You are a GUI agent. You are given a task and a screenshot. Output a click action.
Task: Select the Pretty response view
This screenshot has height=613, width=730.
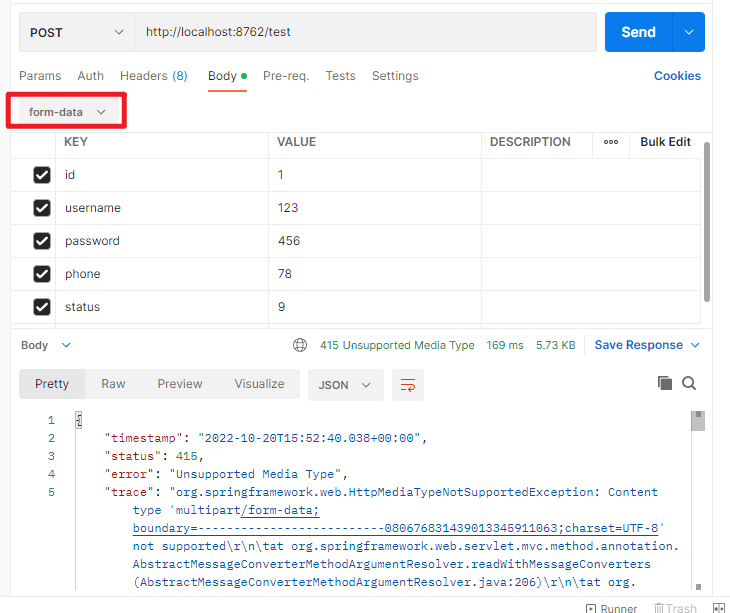(x=52, y=384)
